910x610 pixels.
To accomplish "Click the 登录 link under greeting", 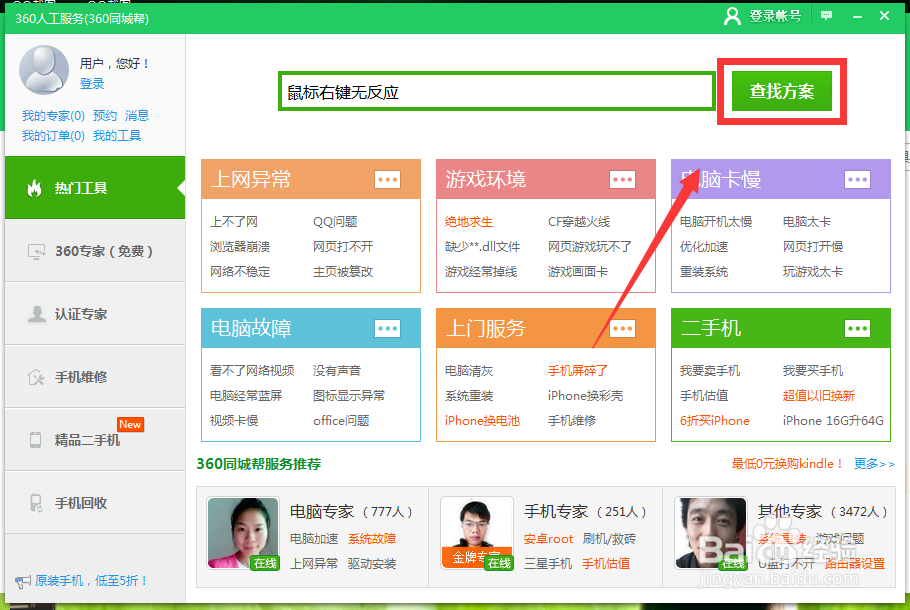I will [x=92, y=84].
